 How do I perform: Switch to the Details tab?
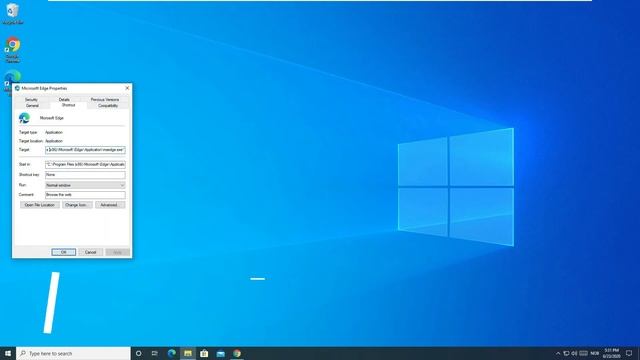coord(64,100)
